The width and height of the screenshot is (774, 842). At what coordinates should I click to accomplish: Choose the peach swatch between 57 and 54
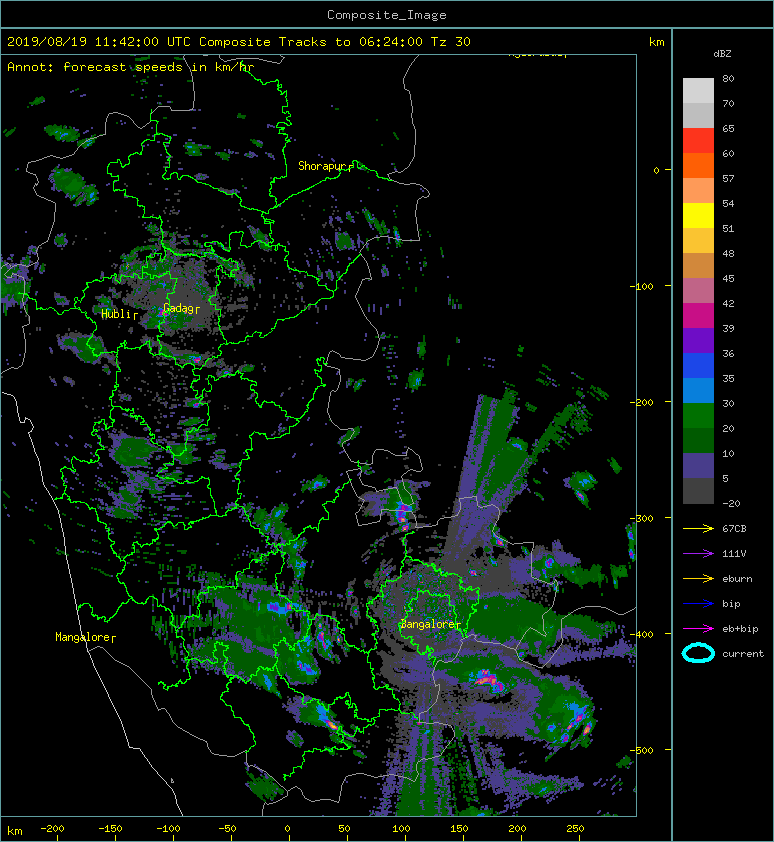coord(698,191)
